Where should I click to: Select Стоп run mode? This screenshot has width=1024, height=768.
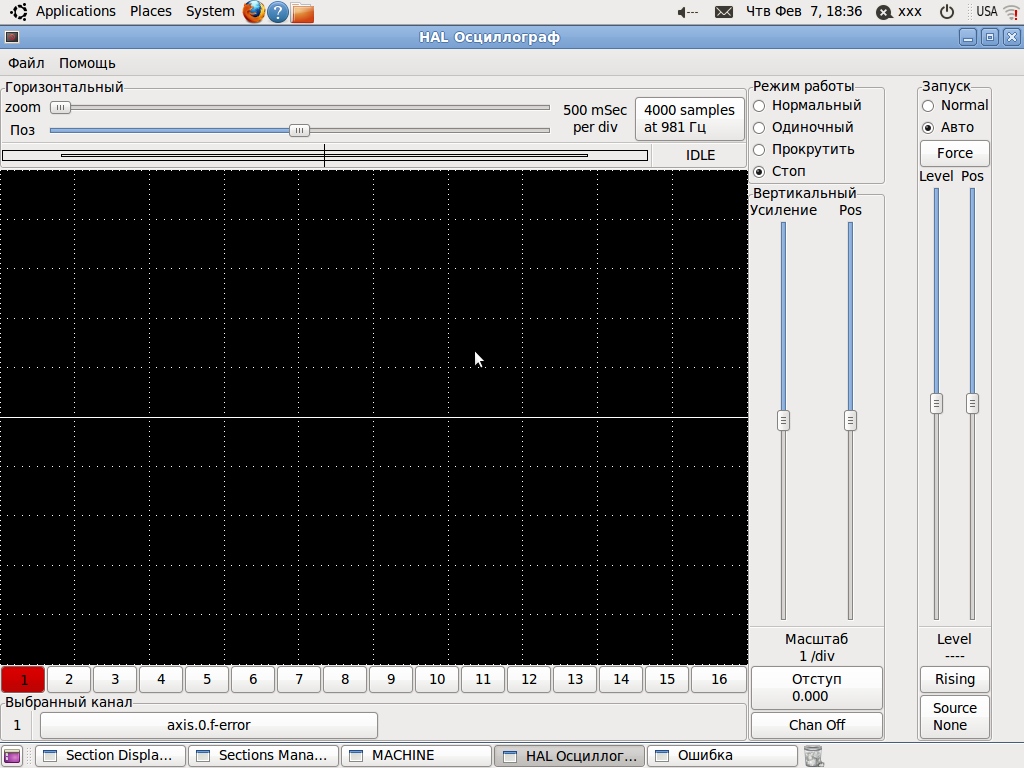point(779,172)
